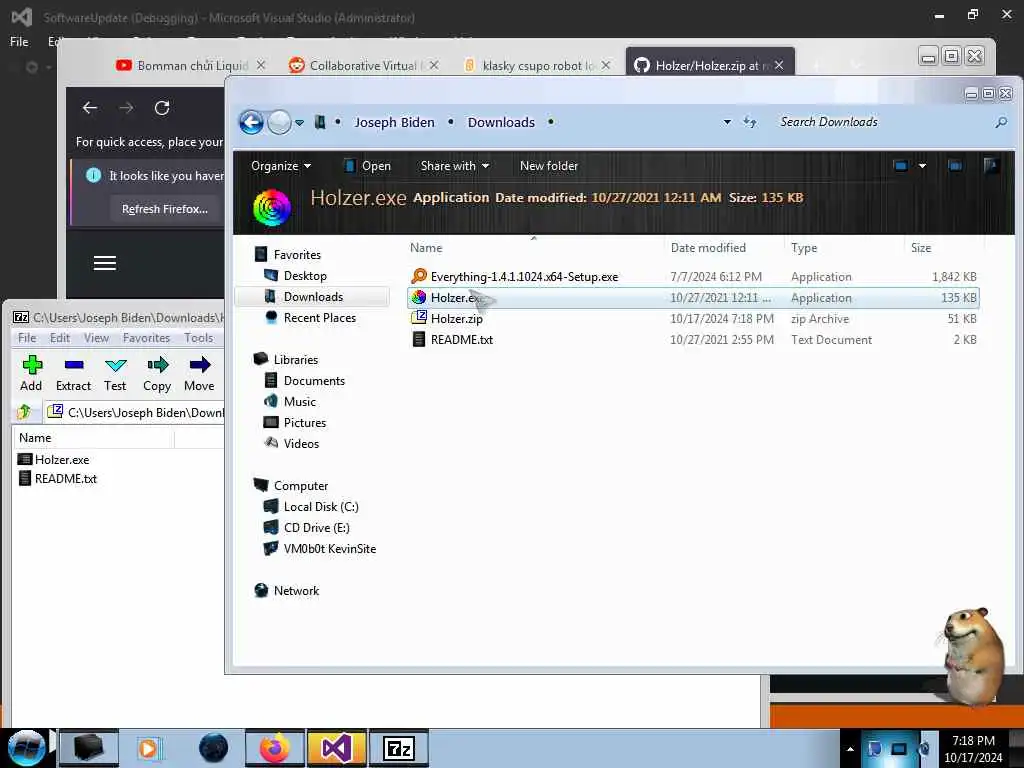Open the view options dropdown arrow
The width and height of the screenshot is (1024, 768).
(922, 166)
